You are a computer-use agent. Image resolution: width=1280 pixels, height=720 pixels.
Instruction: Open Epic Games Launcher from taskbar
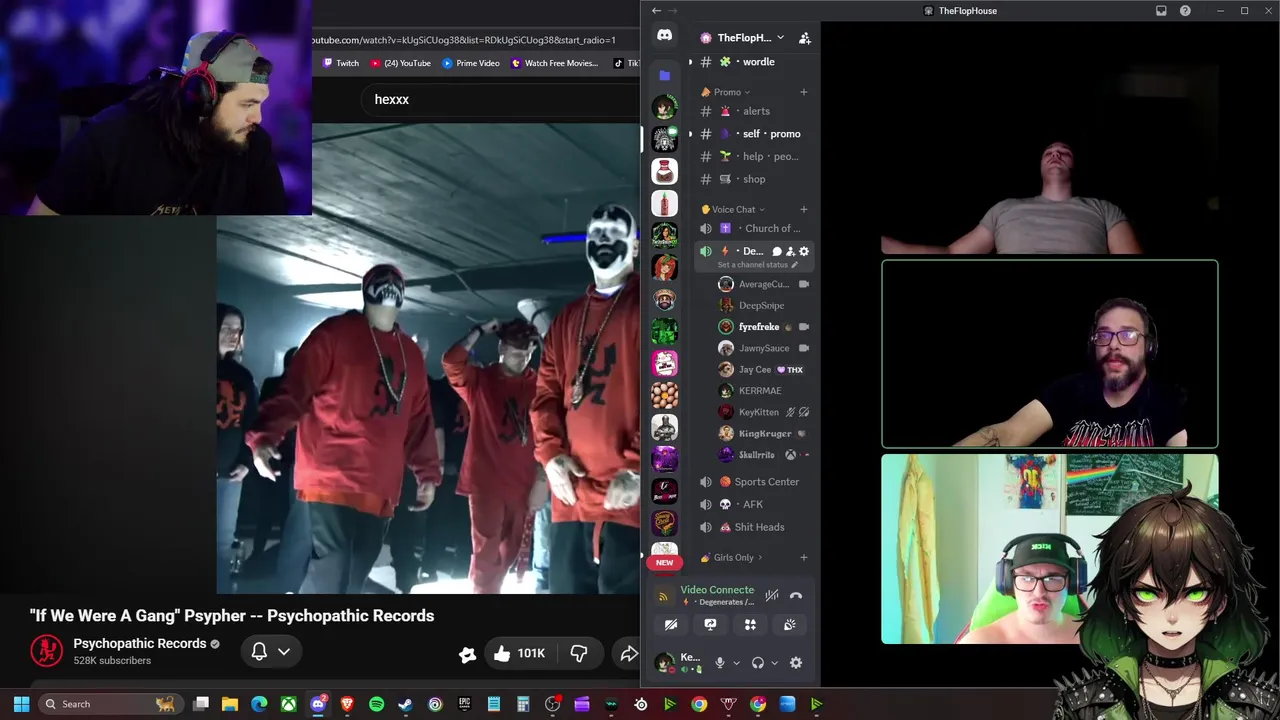(464, 704)
